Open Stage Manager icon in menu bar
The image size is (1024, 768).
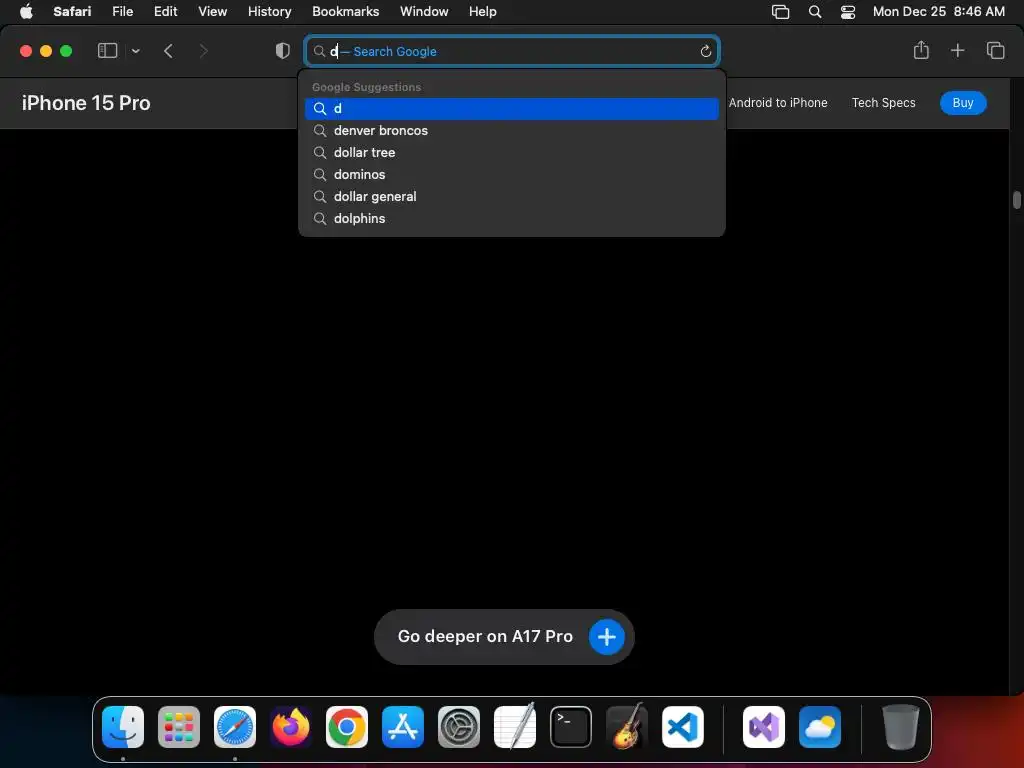click(x=780, y=12)
